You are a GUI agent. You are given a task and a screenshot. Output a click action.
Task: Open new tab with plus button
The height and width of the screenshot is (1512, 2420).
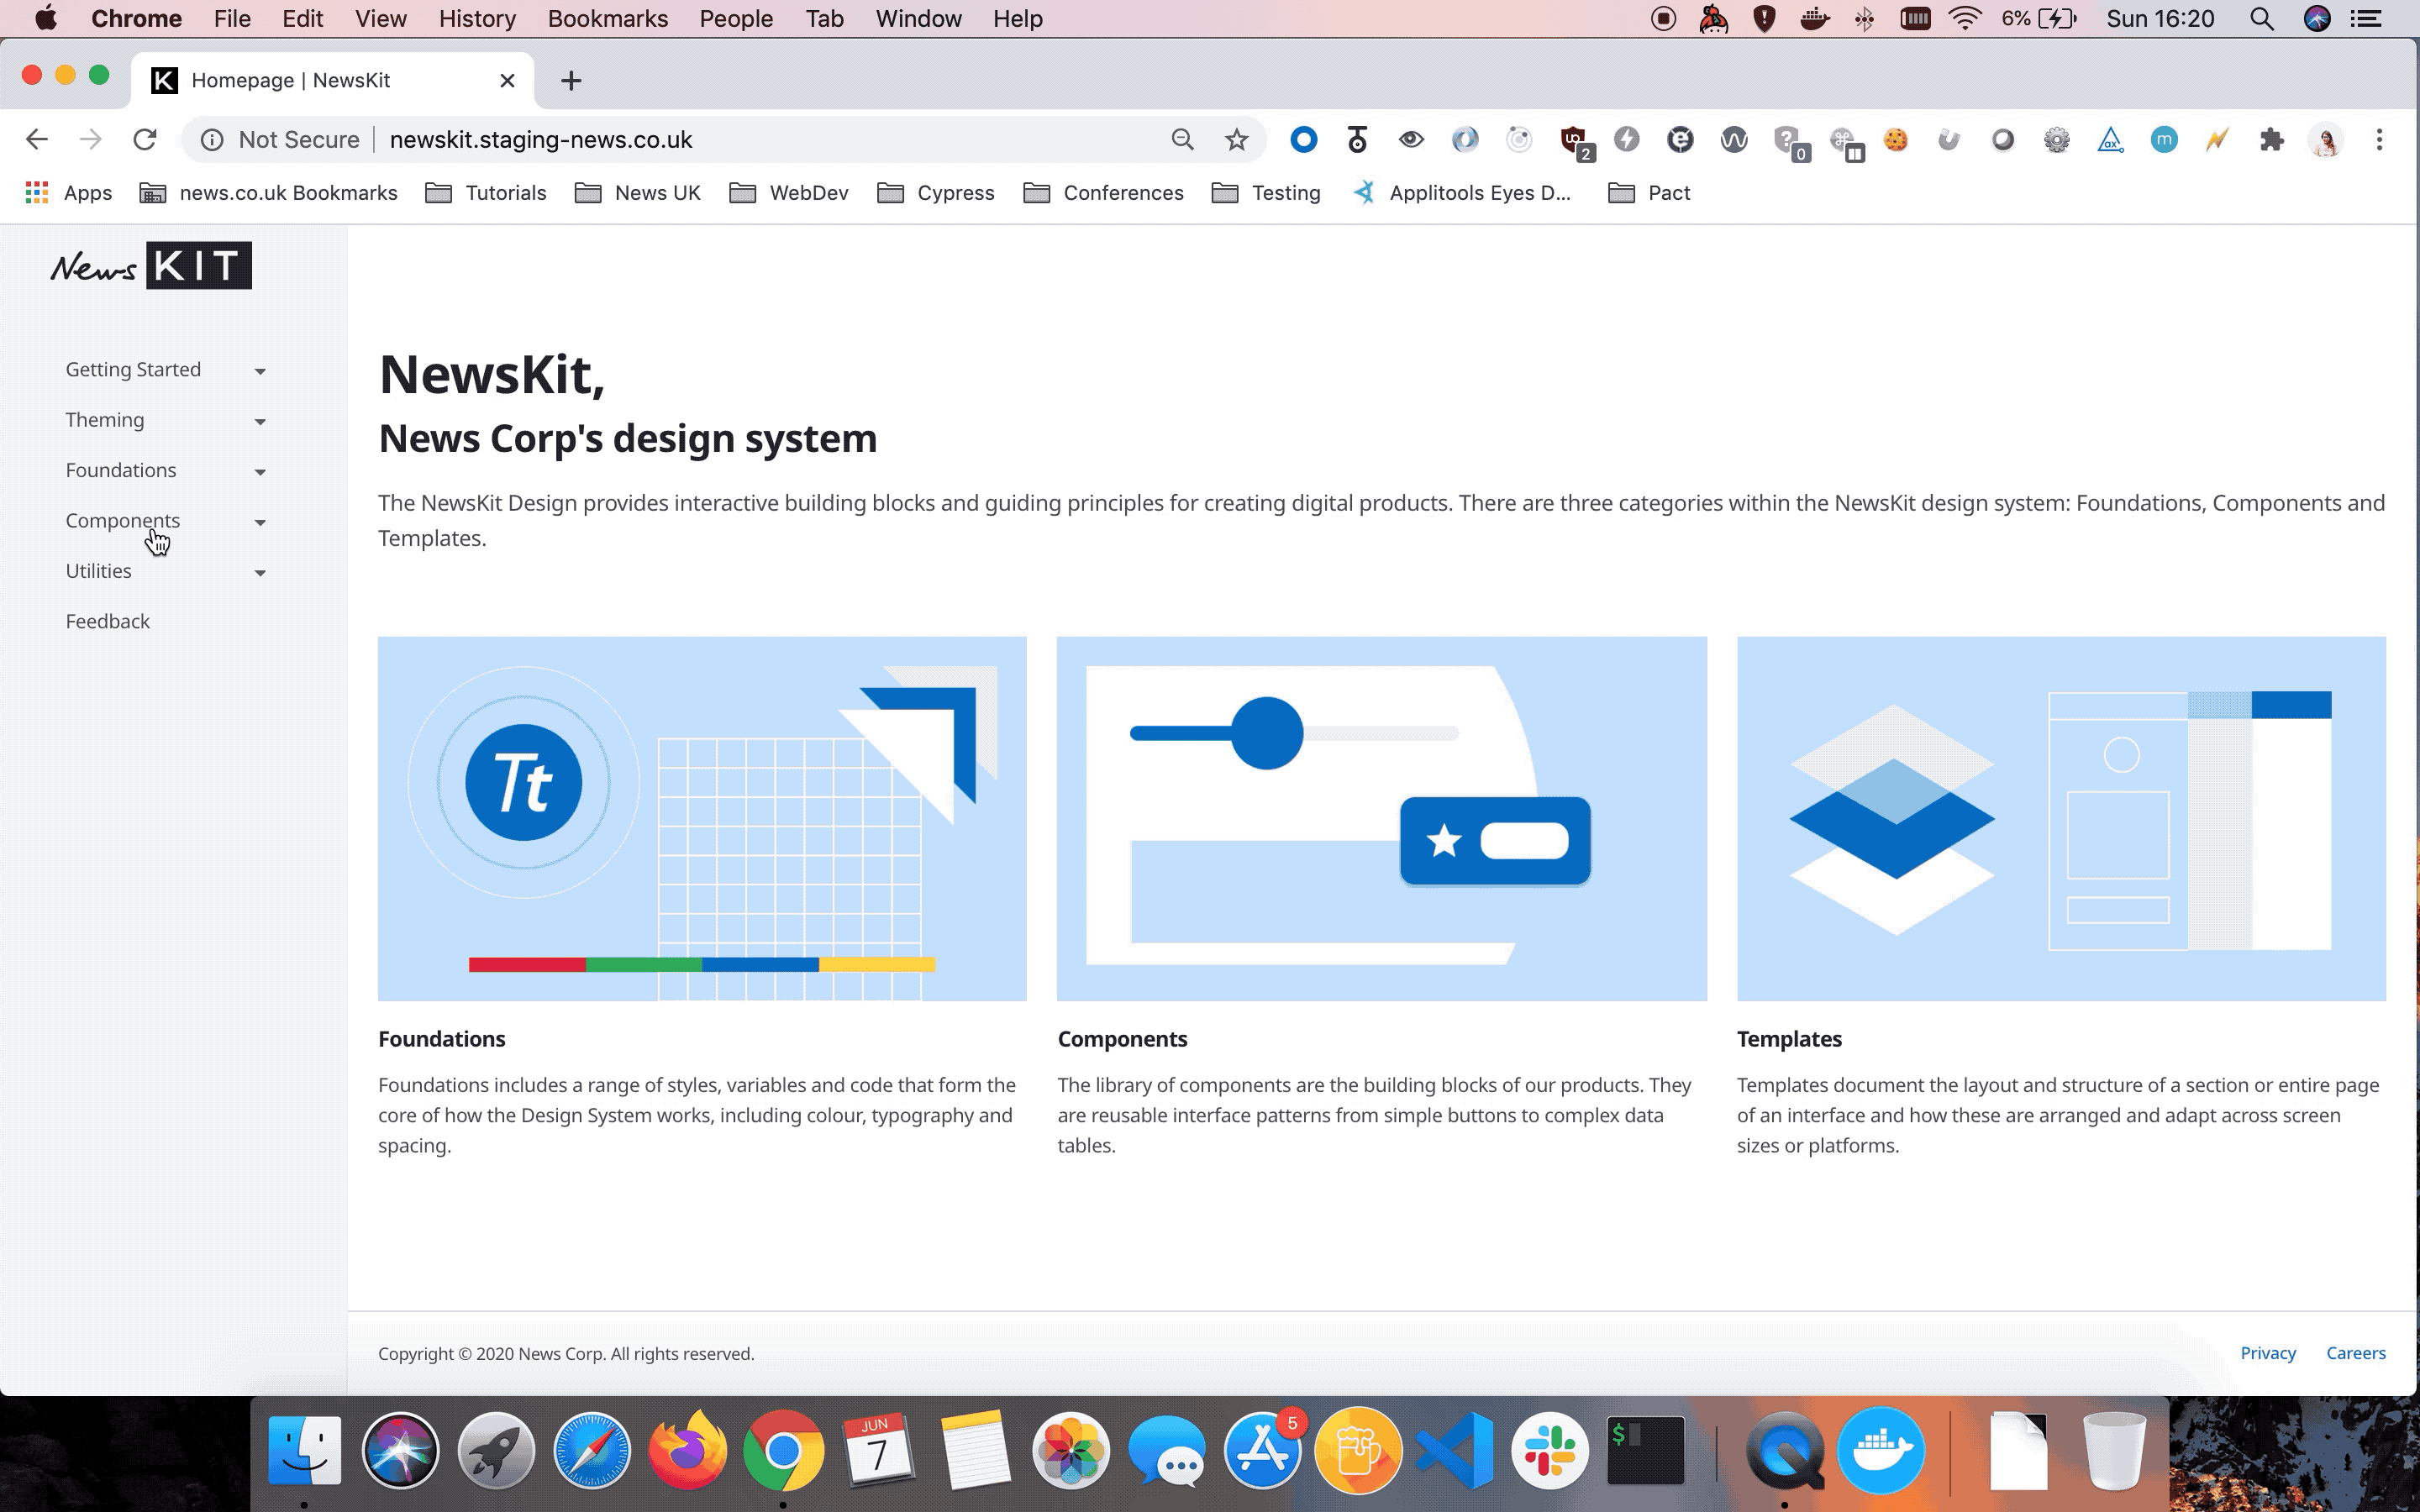tap(571, 81)
